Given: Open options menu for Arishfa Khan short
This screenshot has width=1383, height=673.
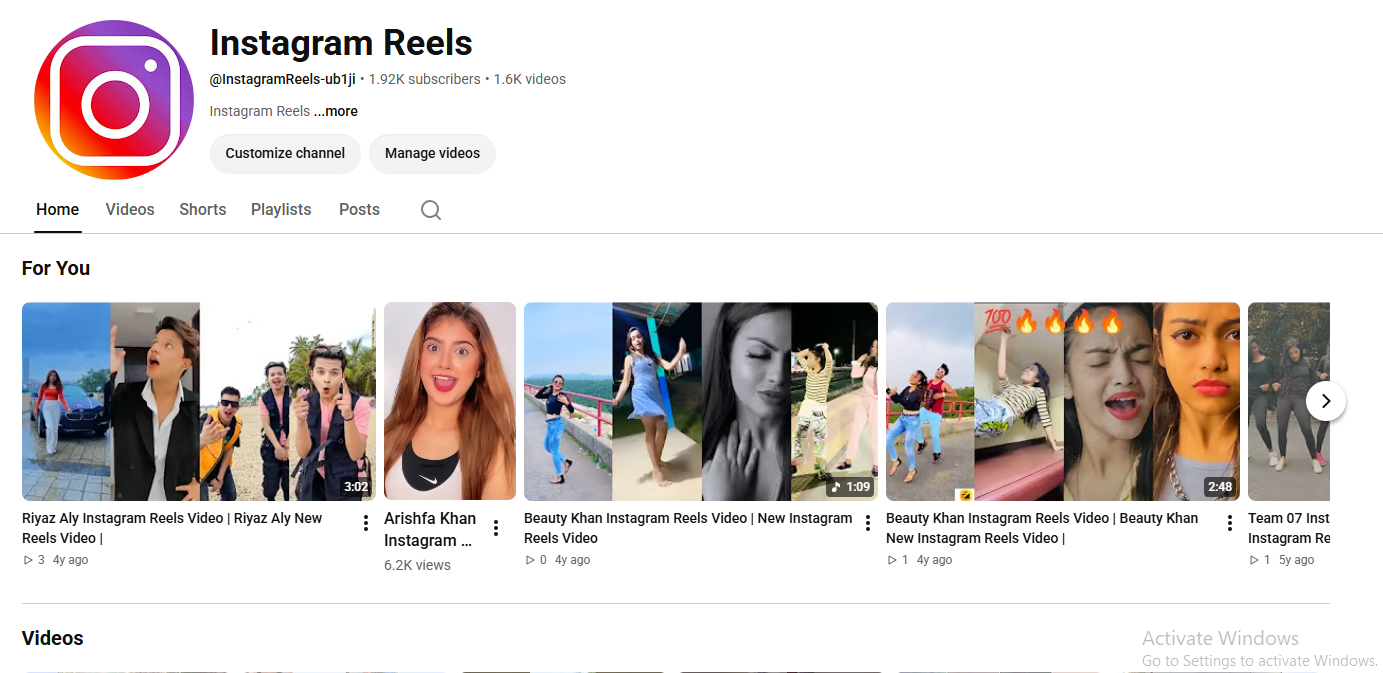Looking at the screenshot, I should pyautogui.click(x=496, y=528).
